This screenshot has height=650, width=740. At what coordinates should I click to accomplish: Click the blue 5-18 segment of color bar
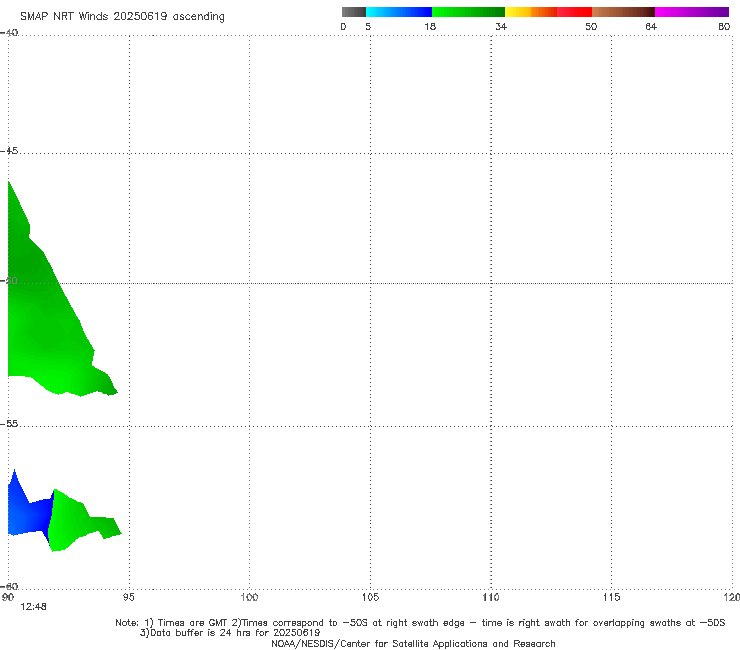point(399,12)
